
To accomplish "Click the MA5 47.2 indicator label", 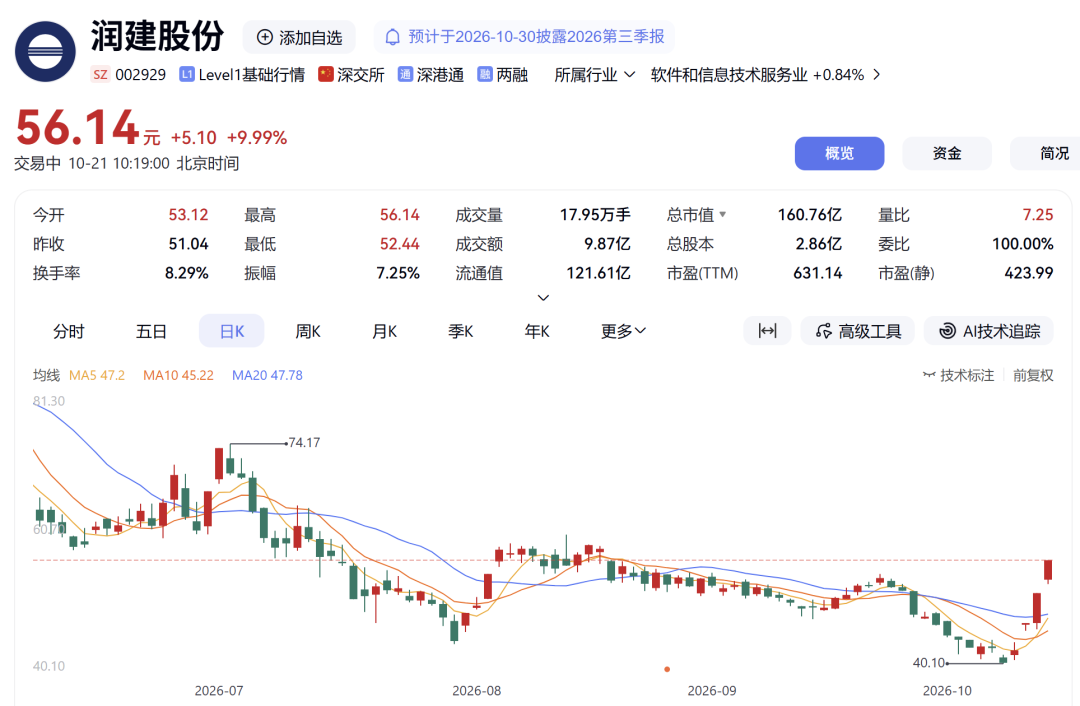I will [x=97, y=375].
